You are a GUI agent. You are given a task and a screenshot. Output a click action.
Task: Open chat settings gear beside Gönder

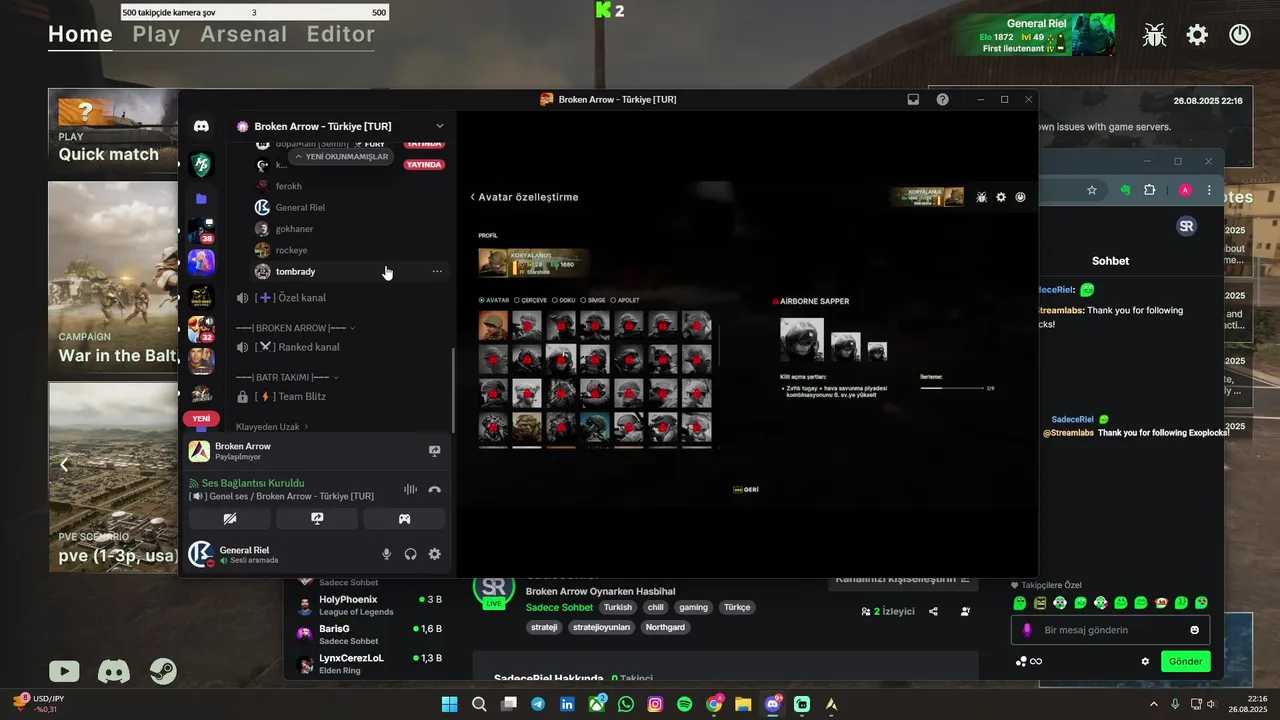1145,661
